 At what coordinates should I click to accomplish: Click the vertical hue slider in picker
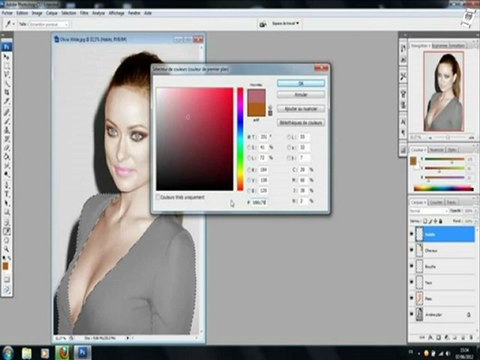(240, 139)
